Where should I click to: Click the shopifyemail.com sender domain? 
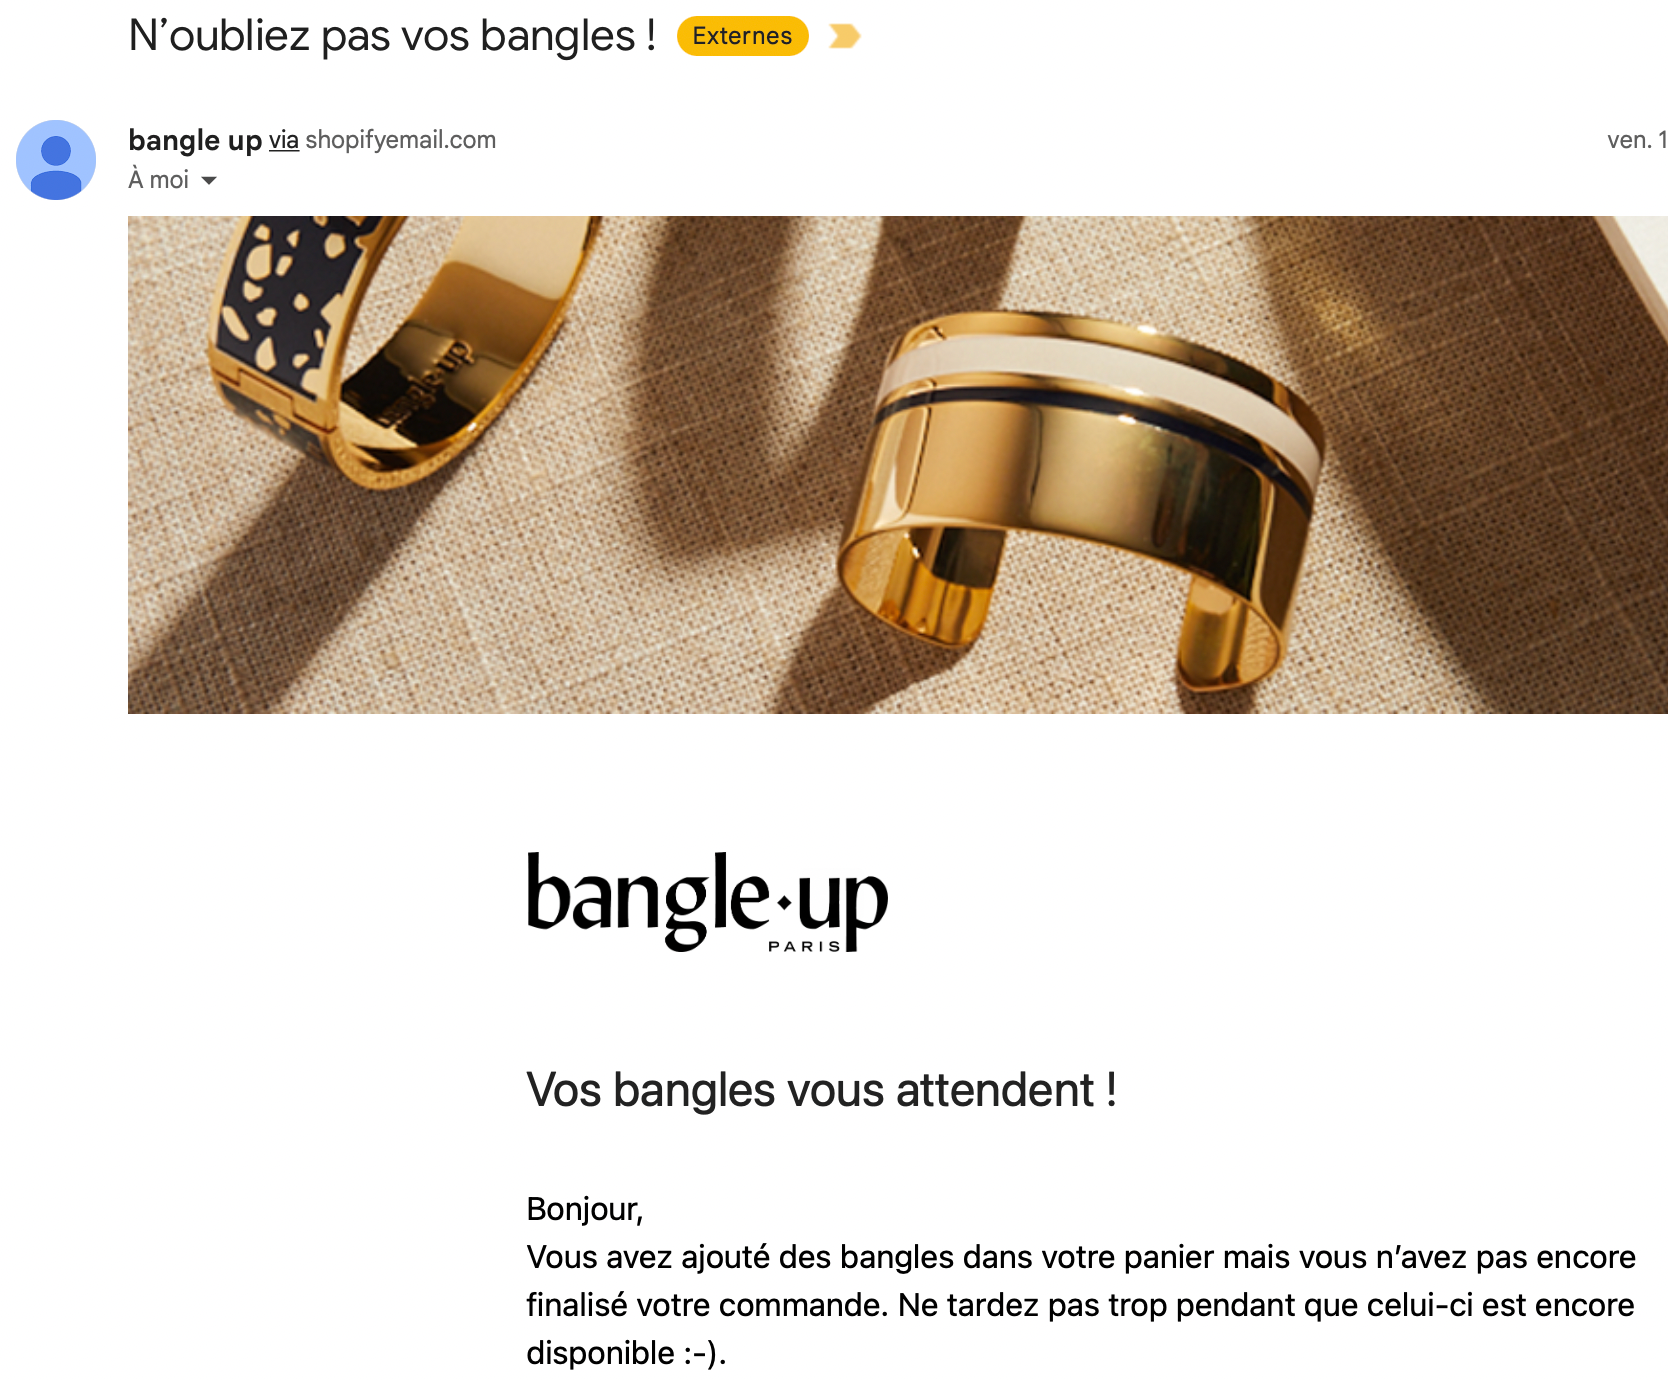(401, 140)
